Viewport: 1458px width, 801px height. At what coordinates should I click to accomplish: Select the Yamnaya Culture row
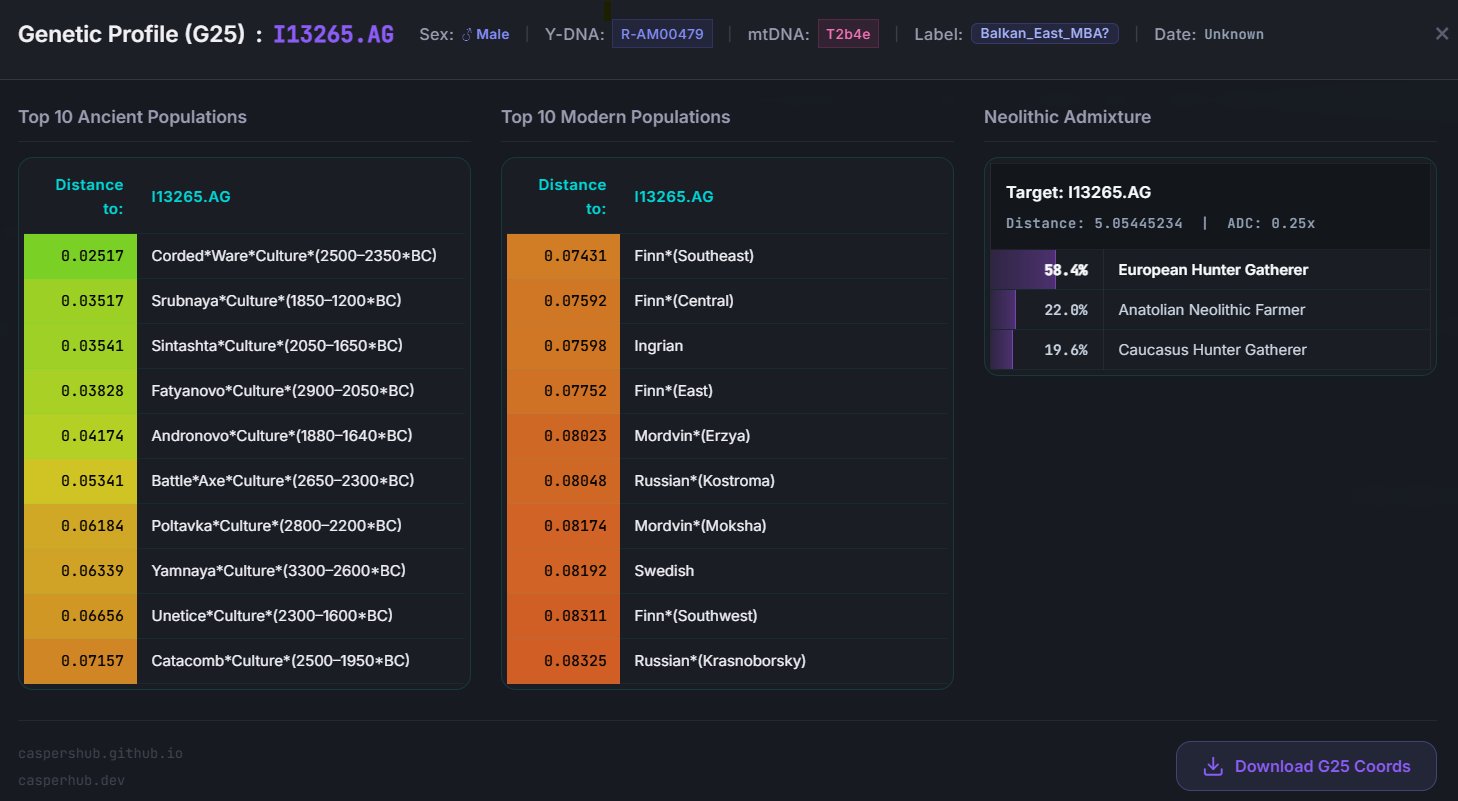pyautogui.click(x=244, y=571)
